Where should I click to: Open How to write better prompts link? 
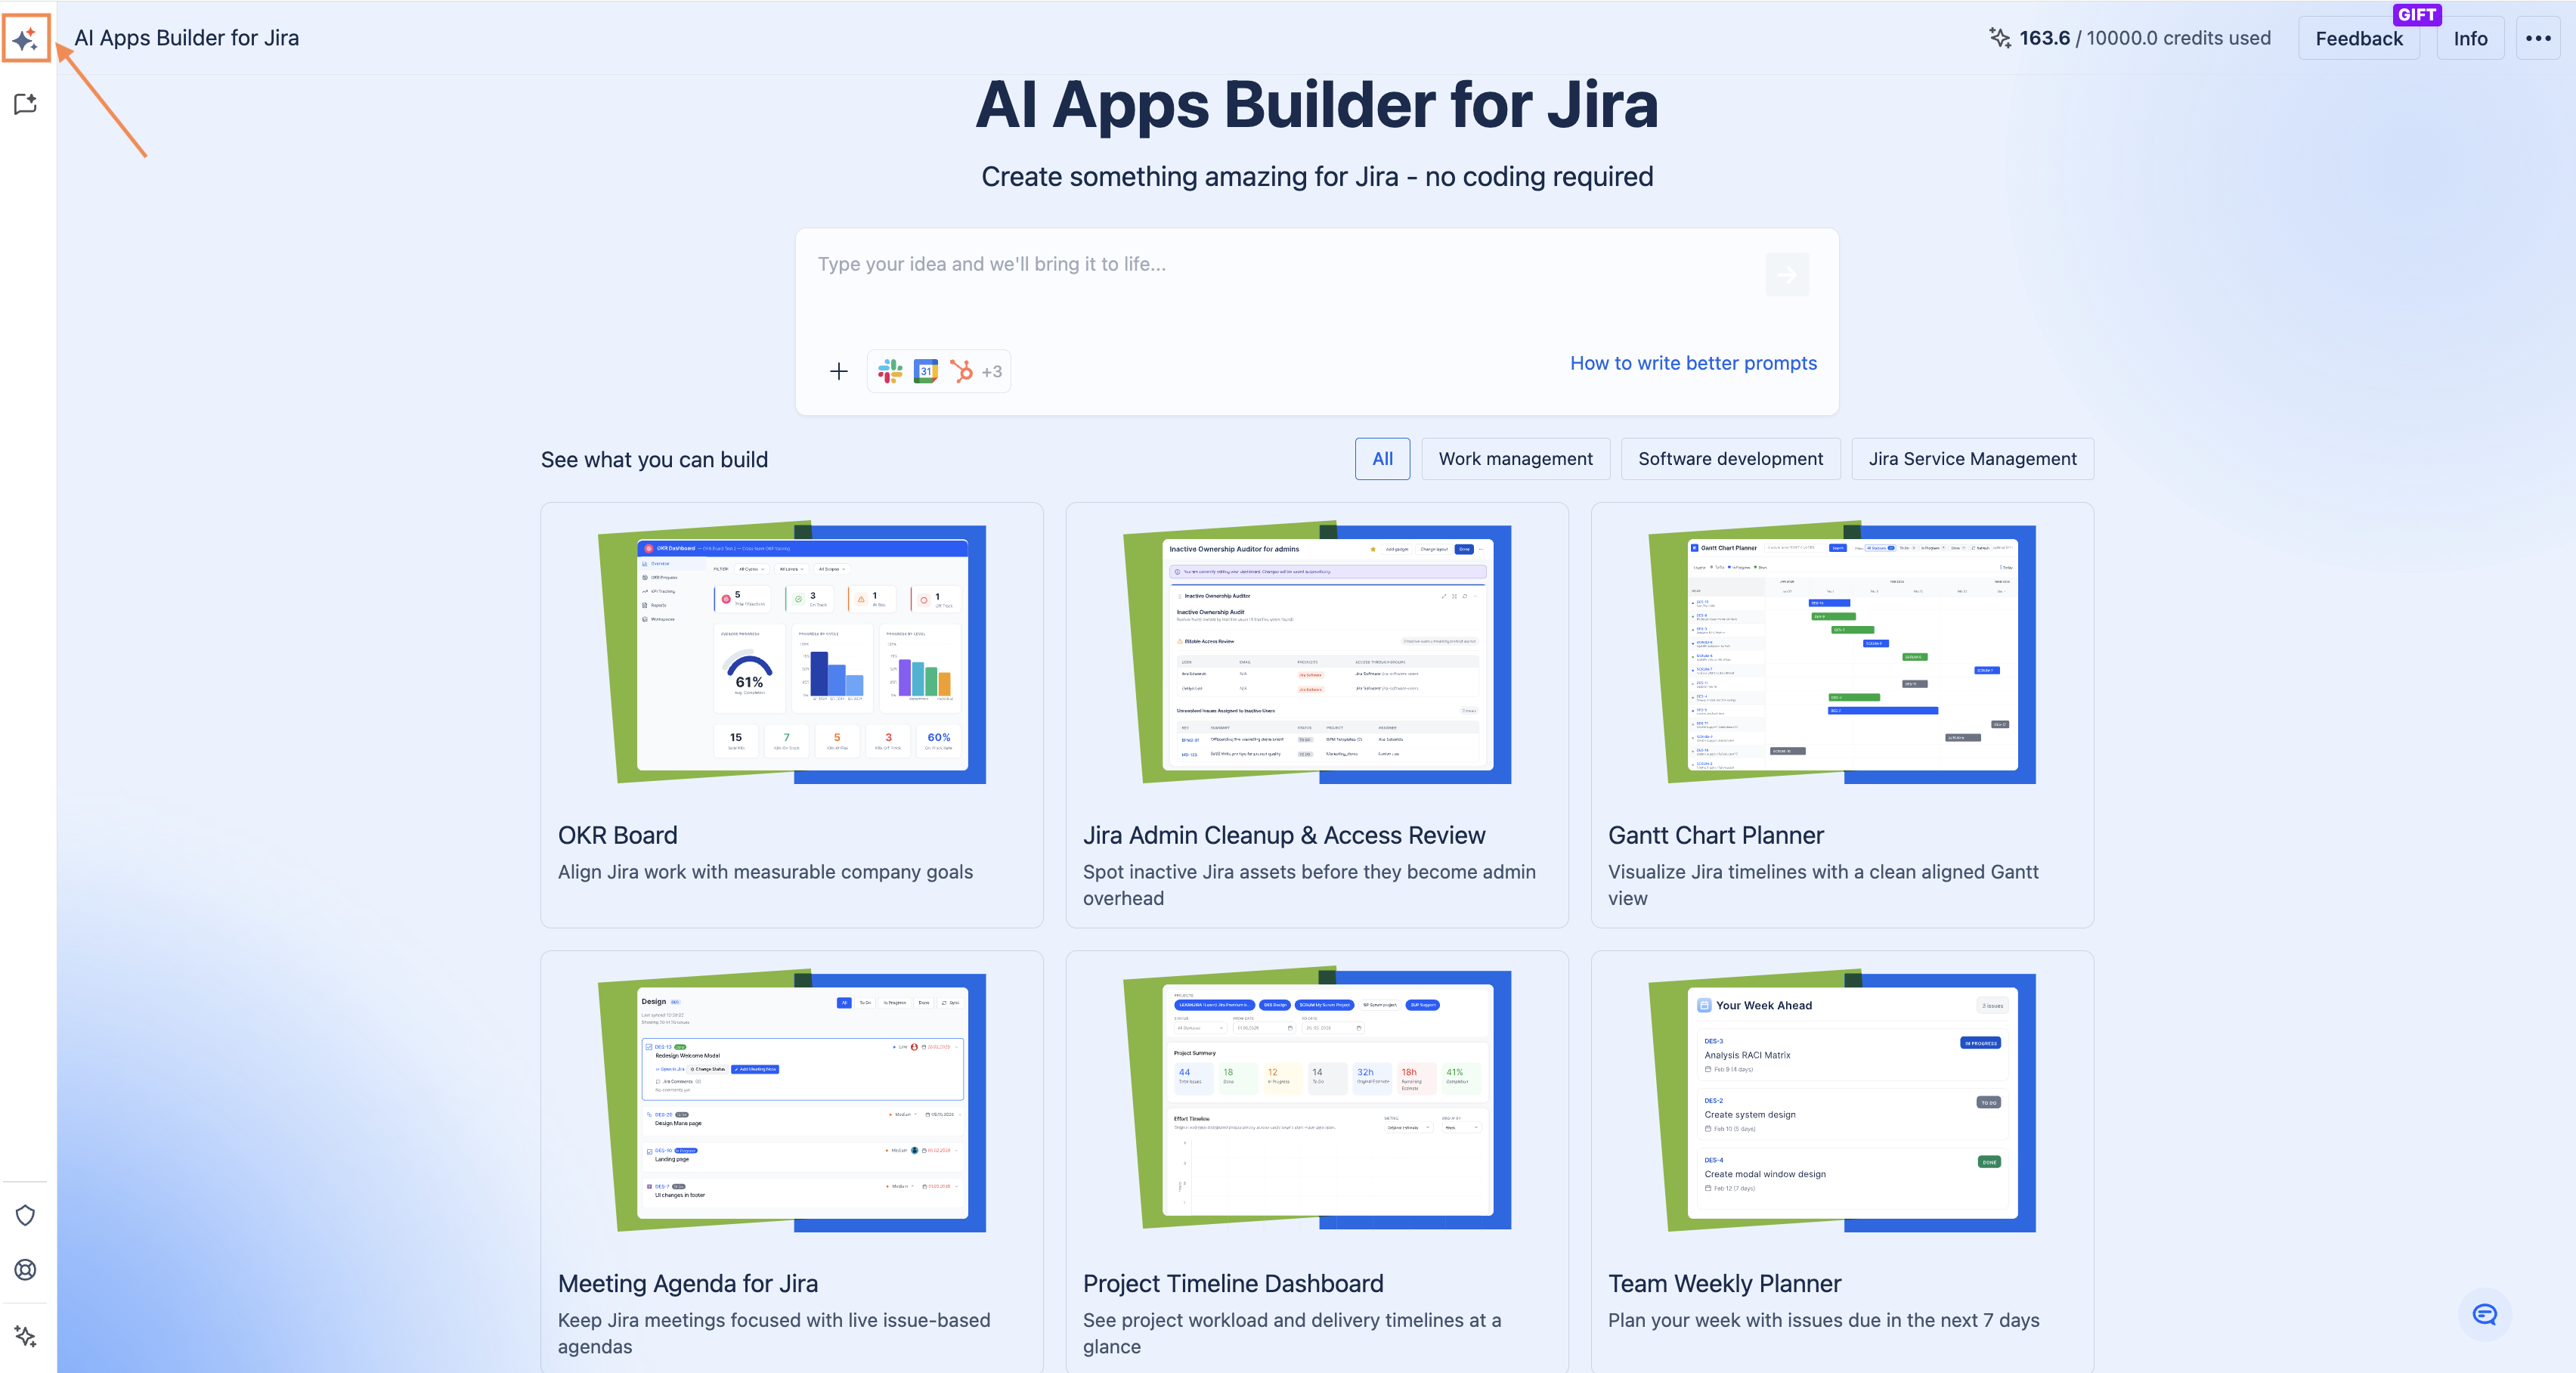click(1693, 363)
